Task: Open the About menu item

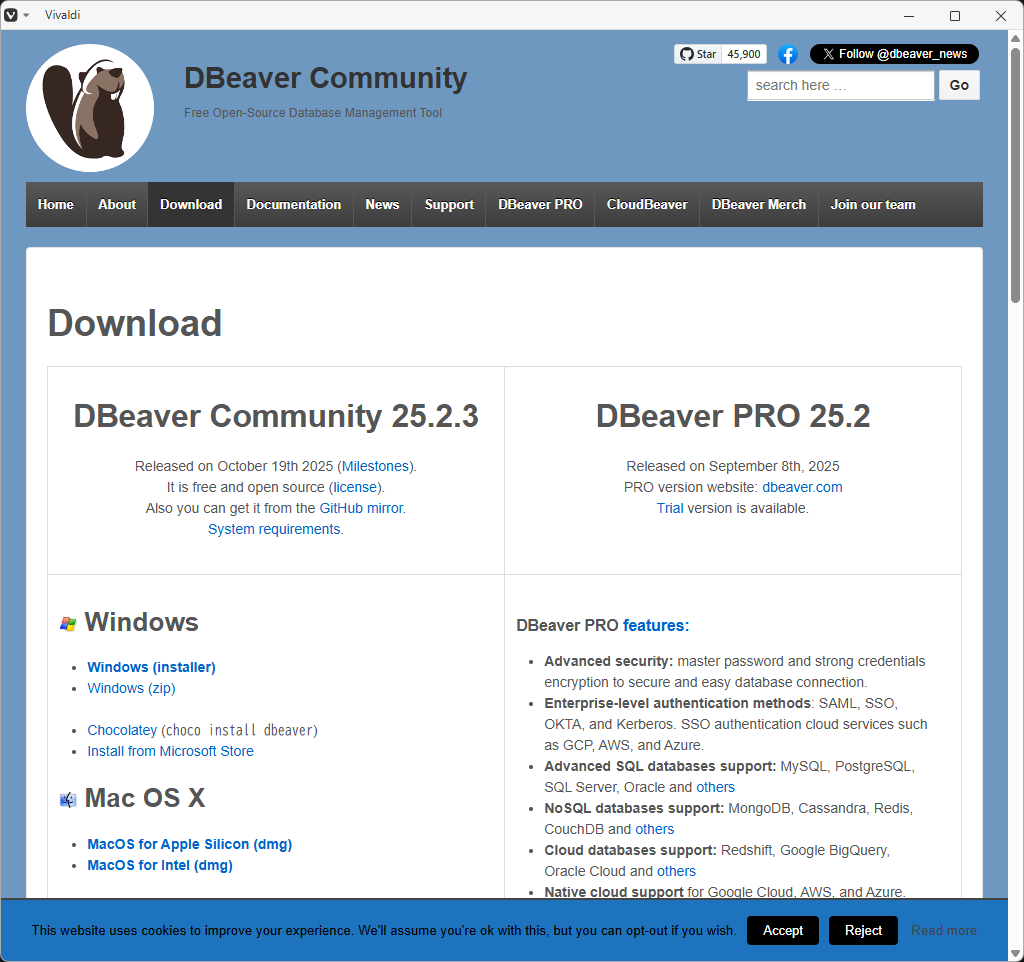Action: coord(117,204)
